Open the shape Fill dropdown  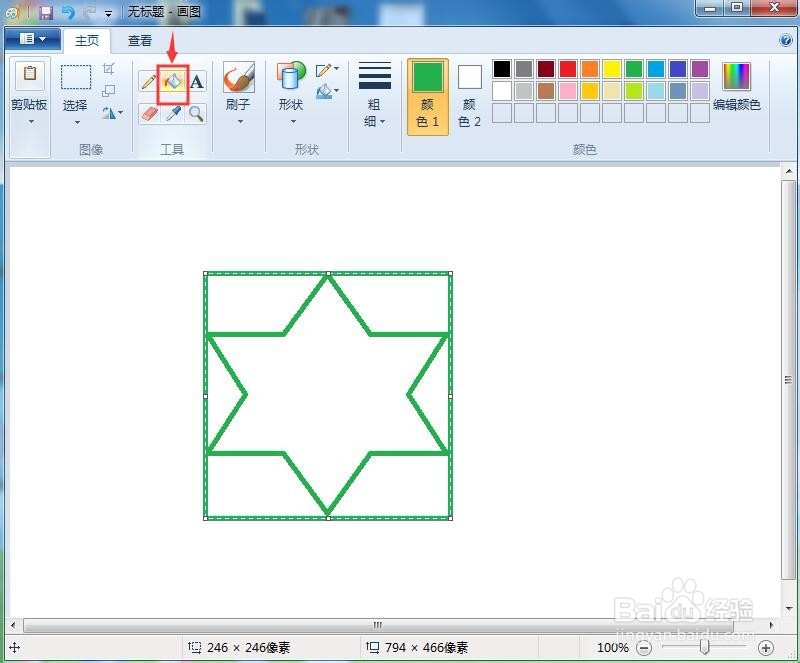[327, 92]
